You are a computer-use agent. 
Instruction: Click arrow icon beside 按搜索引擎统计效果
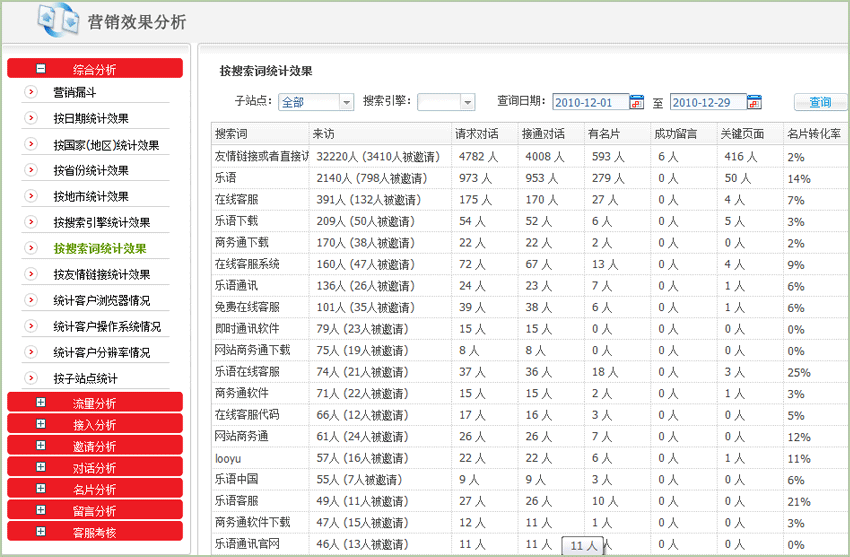tap(31, 222)
